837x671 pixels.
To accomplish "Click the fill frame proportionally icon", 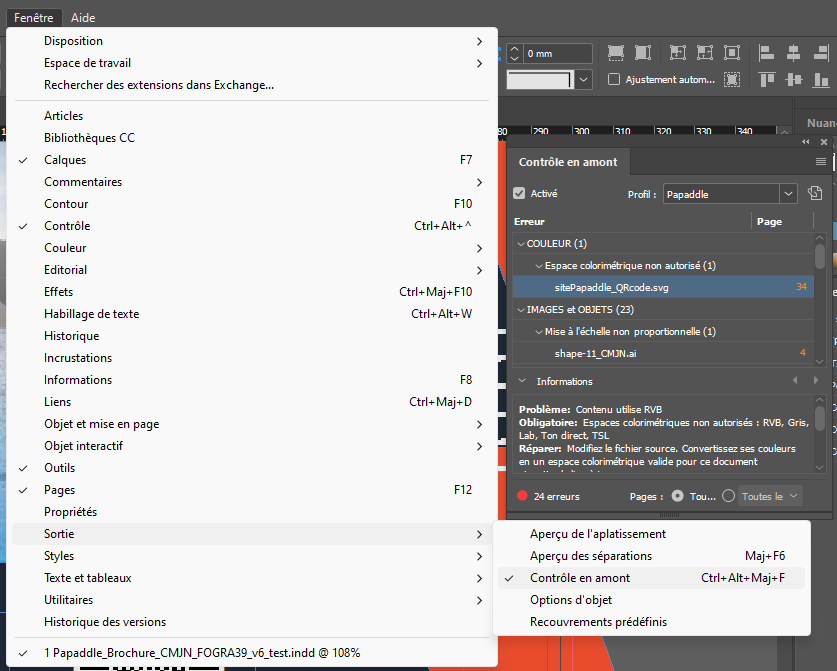I will [x=616, y=53].
